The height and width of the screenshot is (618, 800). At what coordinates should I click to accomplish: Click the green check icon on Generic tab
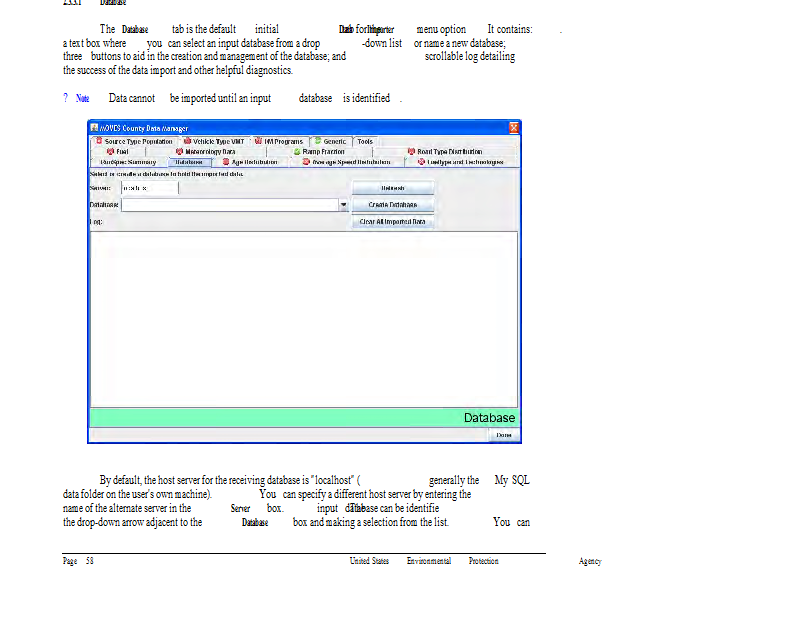click(317, 142)
